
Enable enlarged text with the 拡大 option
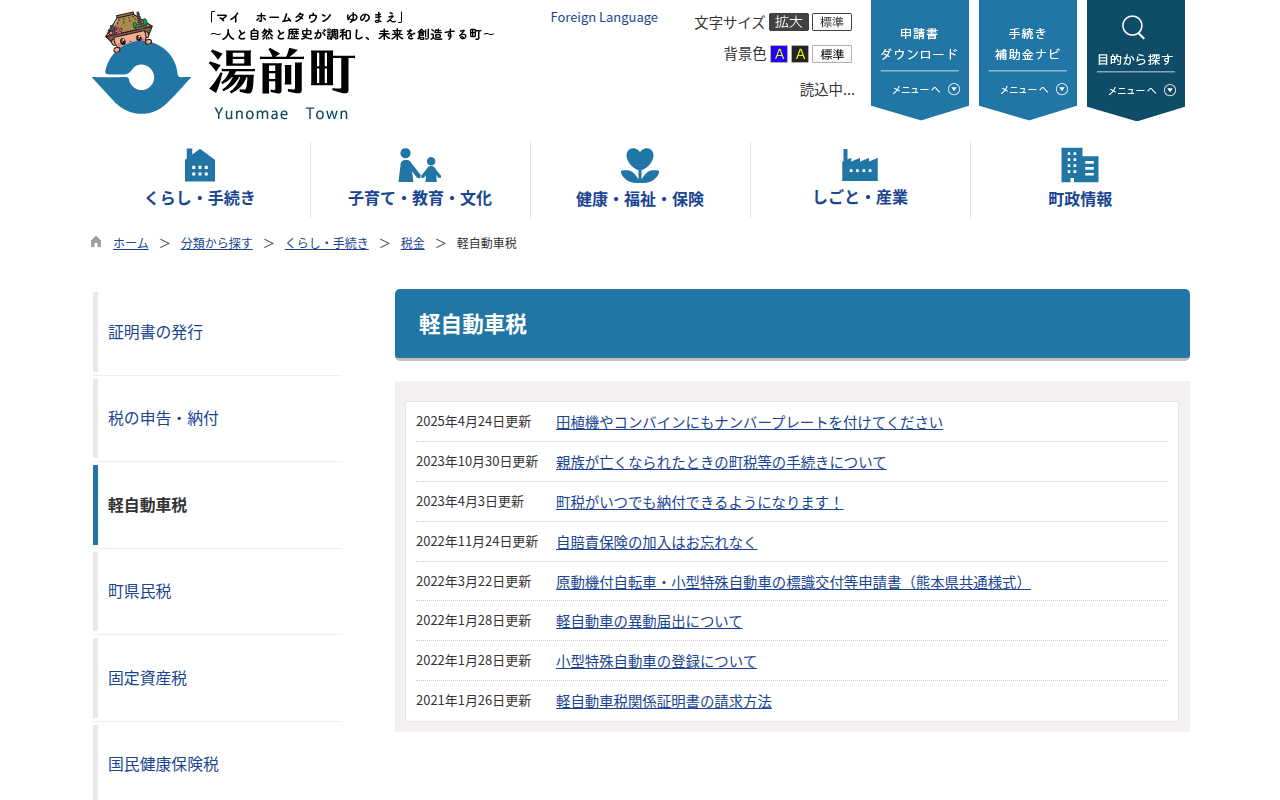(787, 22)
